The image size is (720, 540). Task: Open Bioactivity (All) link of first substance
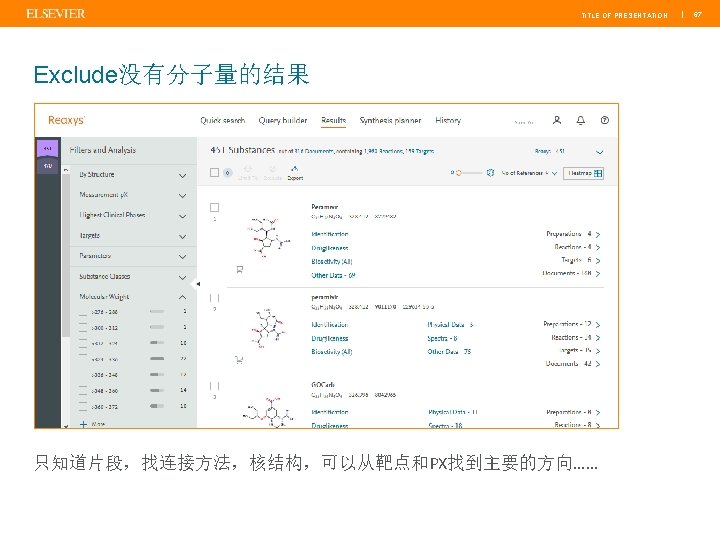click(x=332, y=261)
